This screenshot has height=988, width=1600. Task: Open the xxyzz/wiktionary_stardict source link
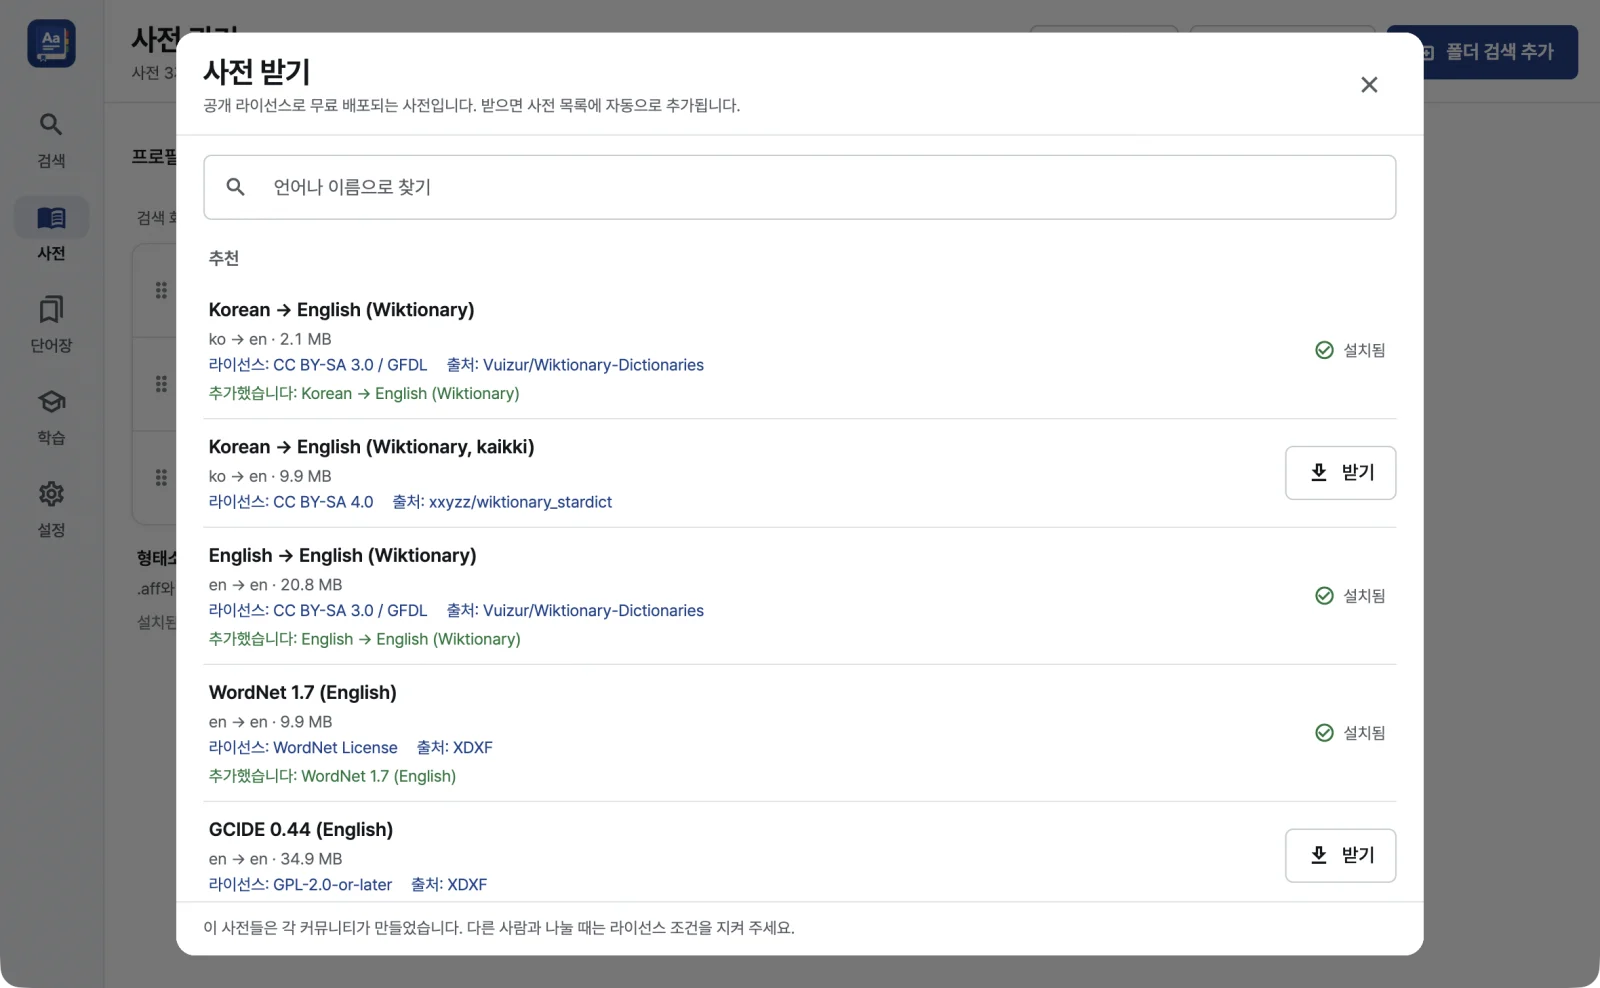pyautogui.click(x=502, y=502)
